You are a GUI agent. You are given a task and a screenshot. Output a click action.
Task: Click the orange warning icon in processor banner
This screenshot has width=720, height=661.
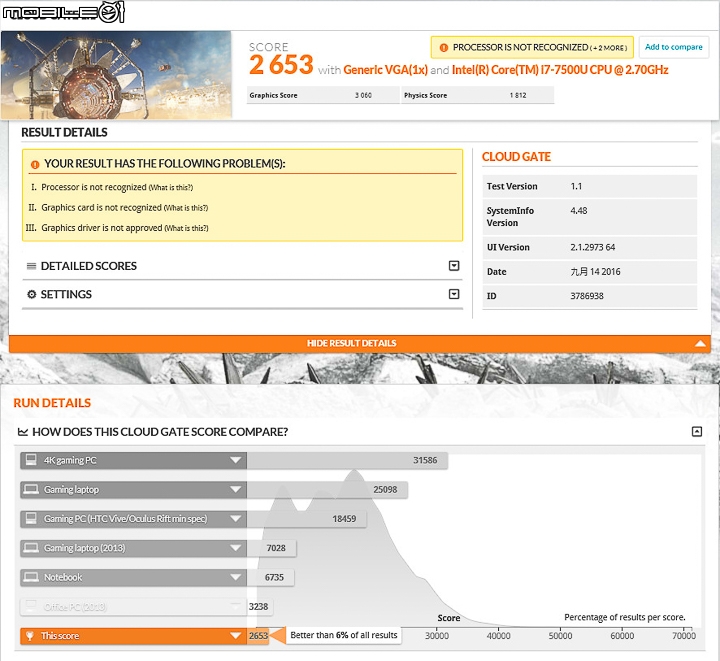tap(444, 48)
